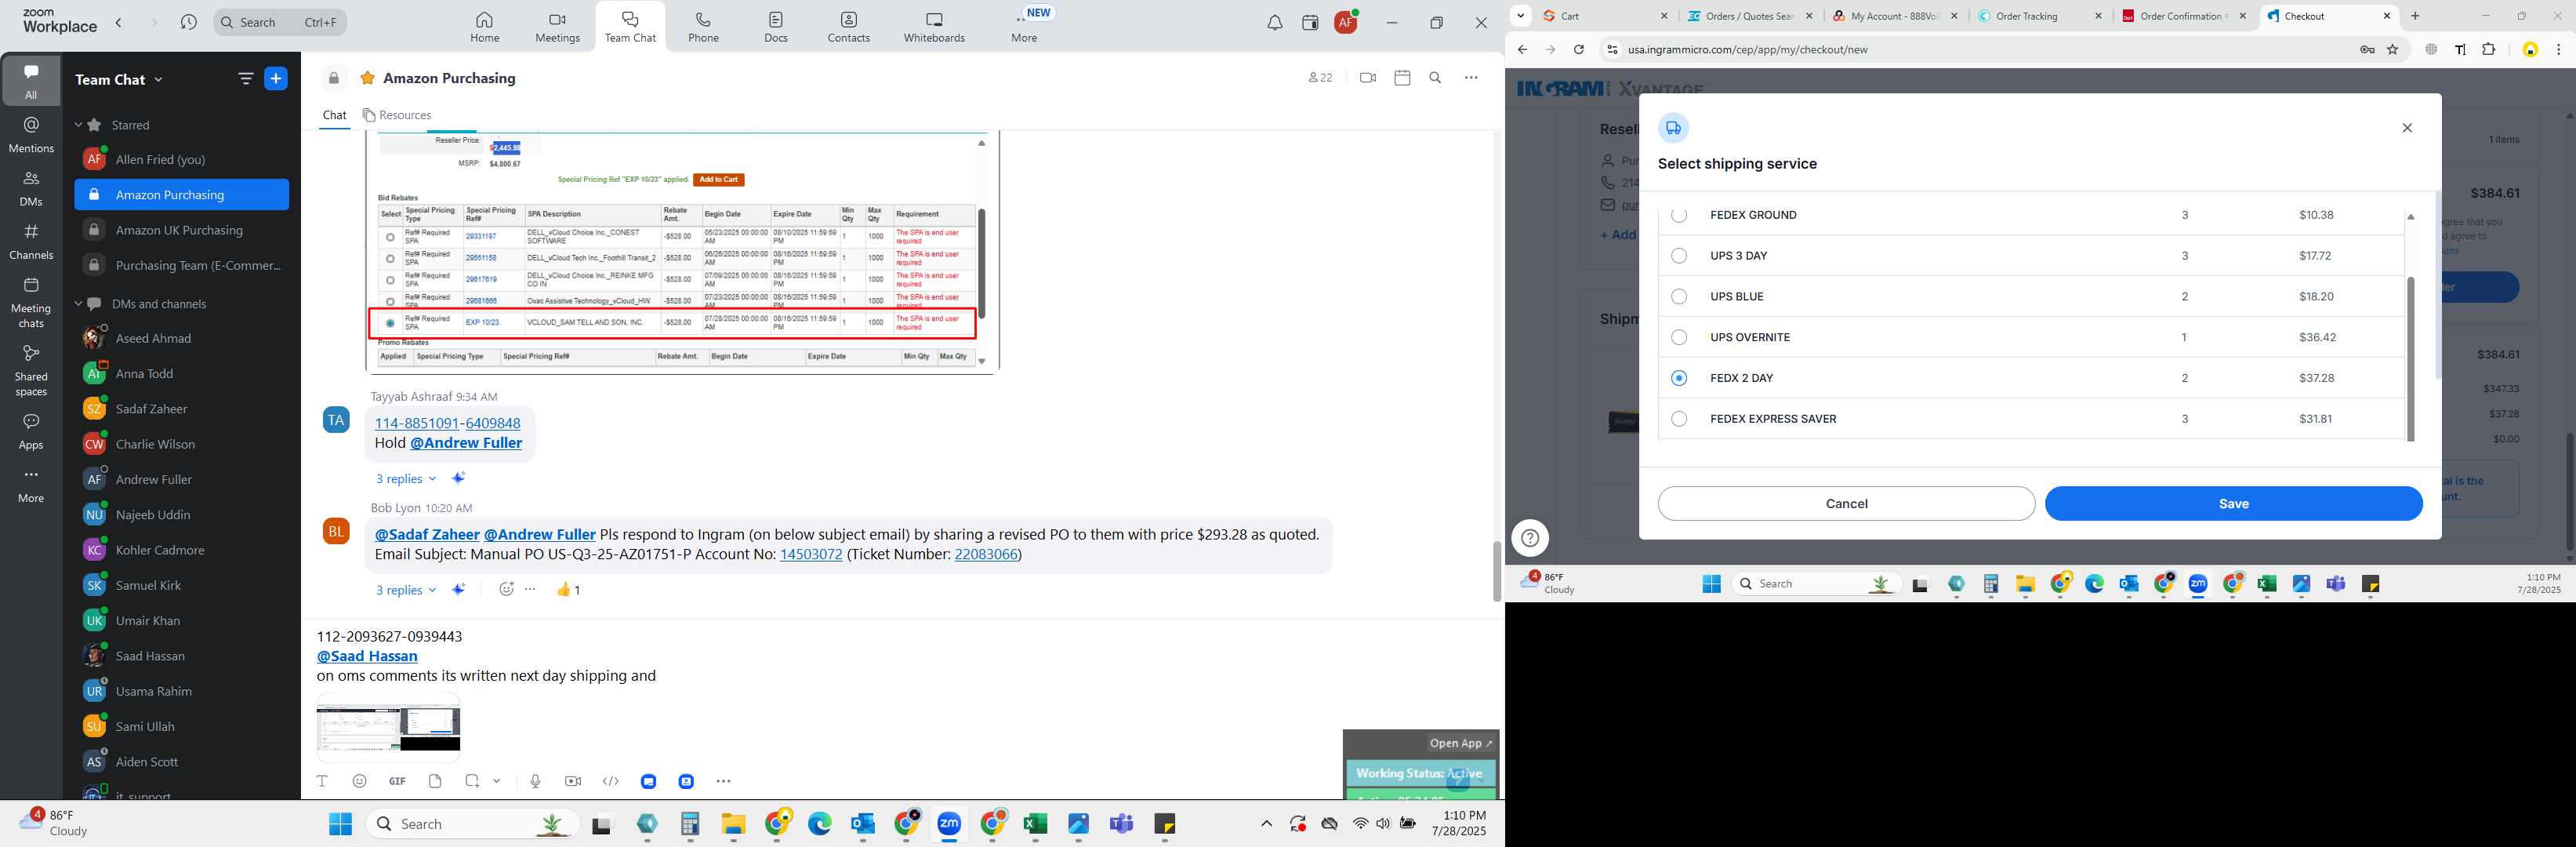Click the shipping options list scrollbar
Viewport: 2576px width, 847px height.
click(2410, 358)
